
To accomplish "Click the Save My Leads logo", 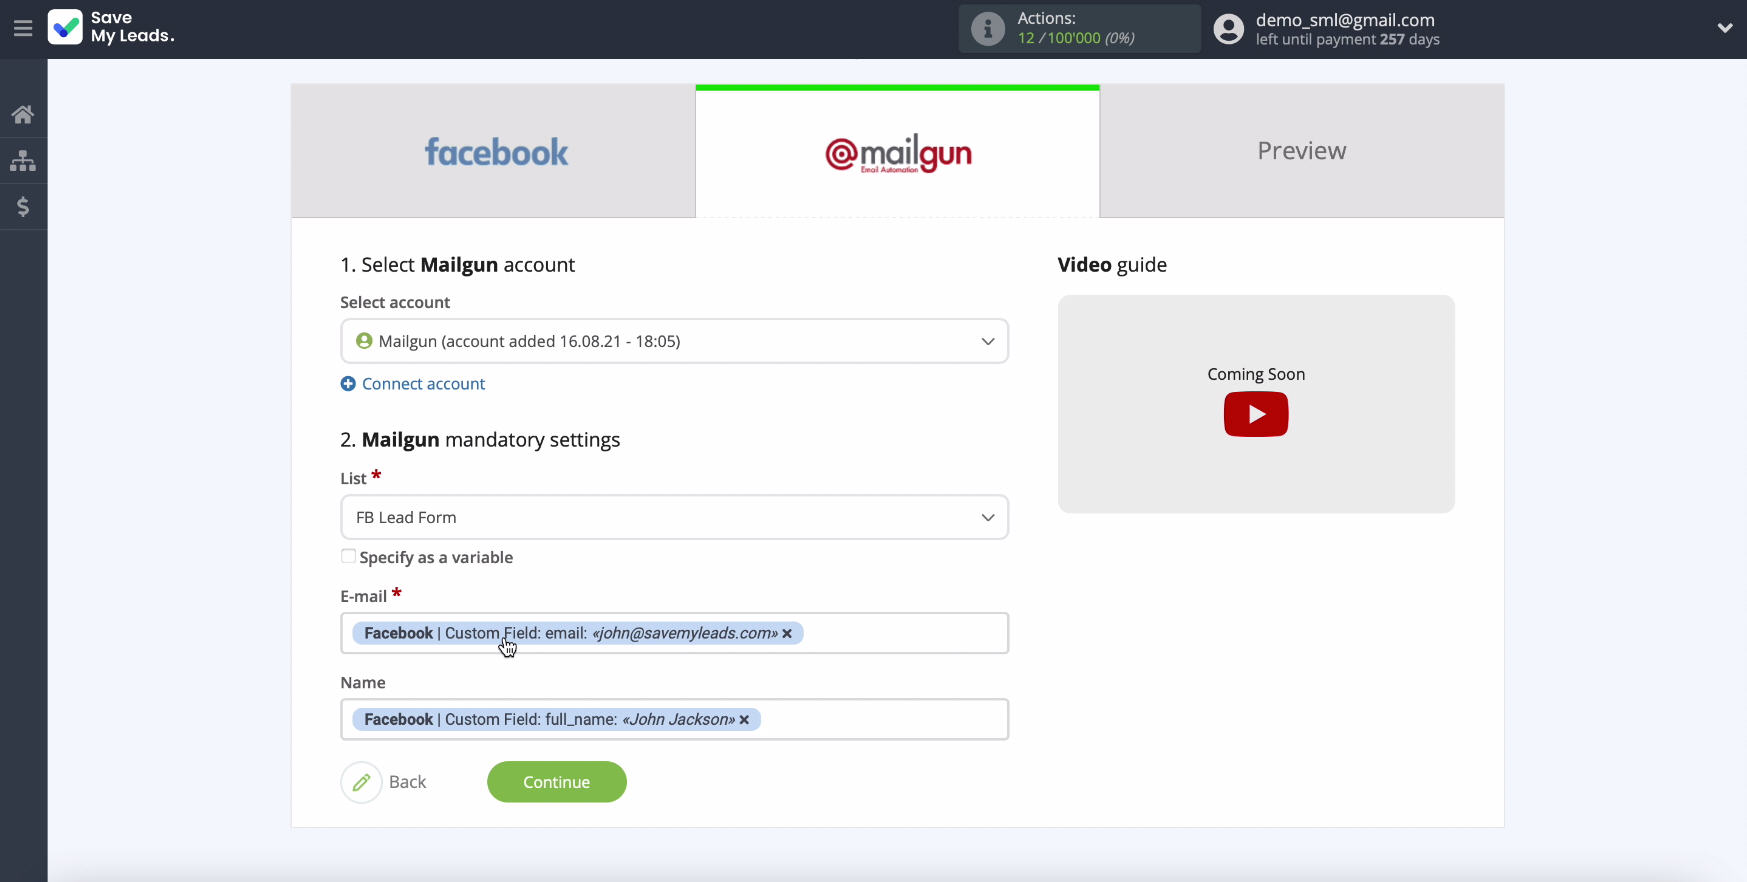I will coord(111,27).
